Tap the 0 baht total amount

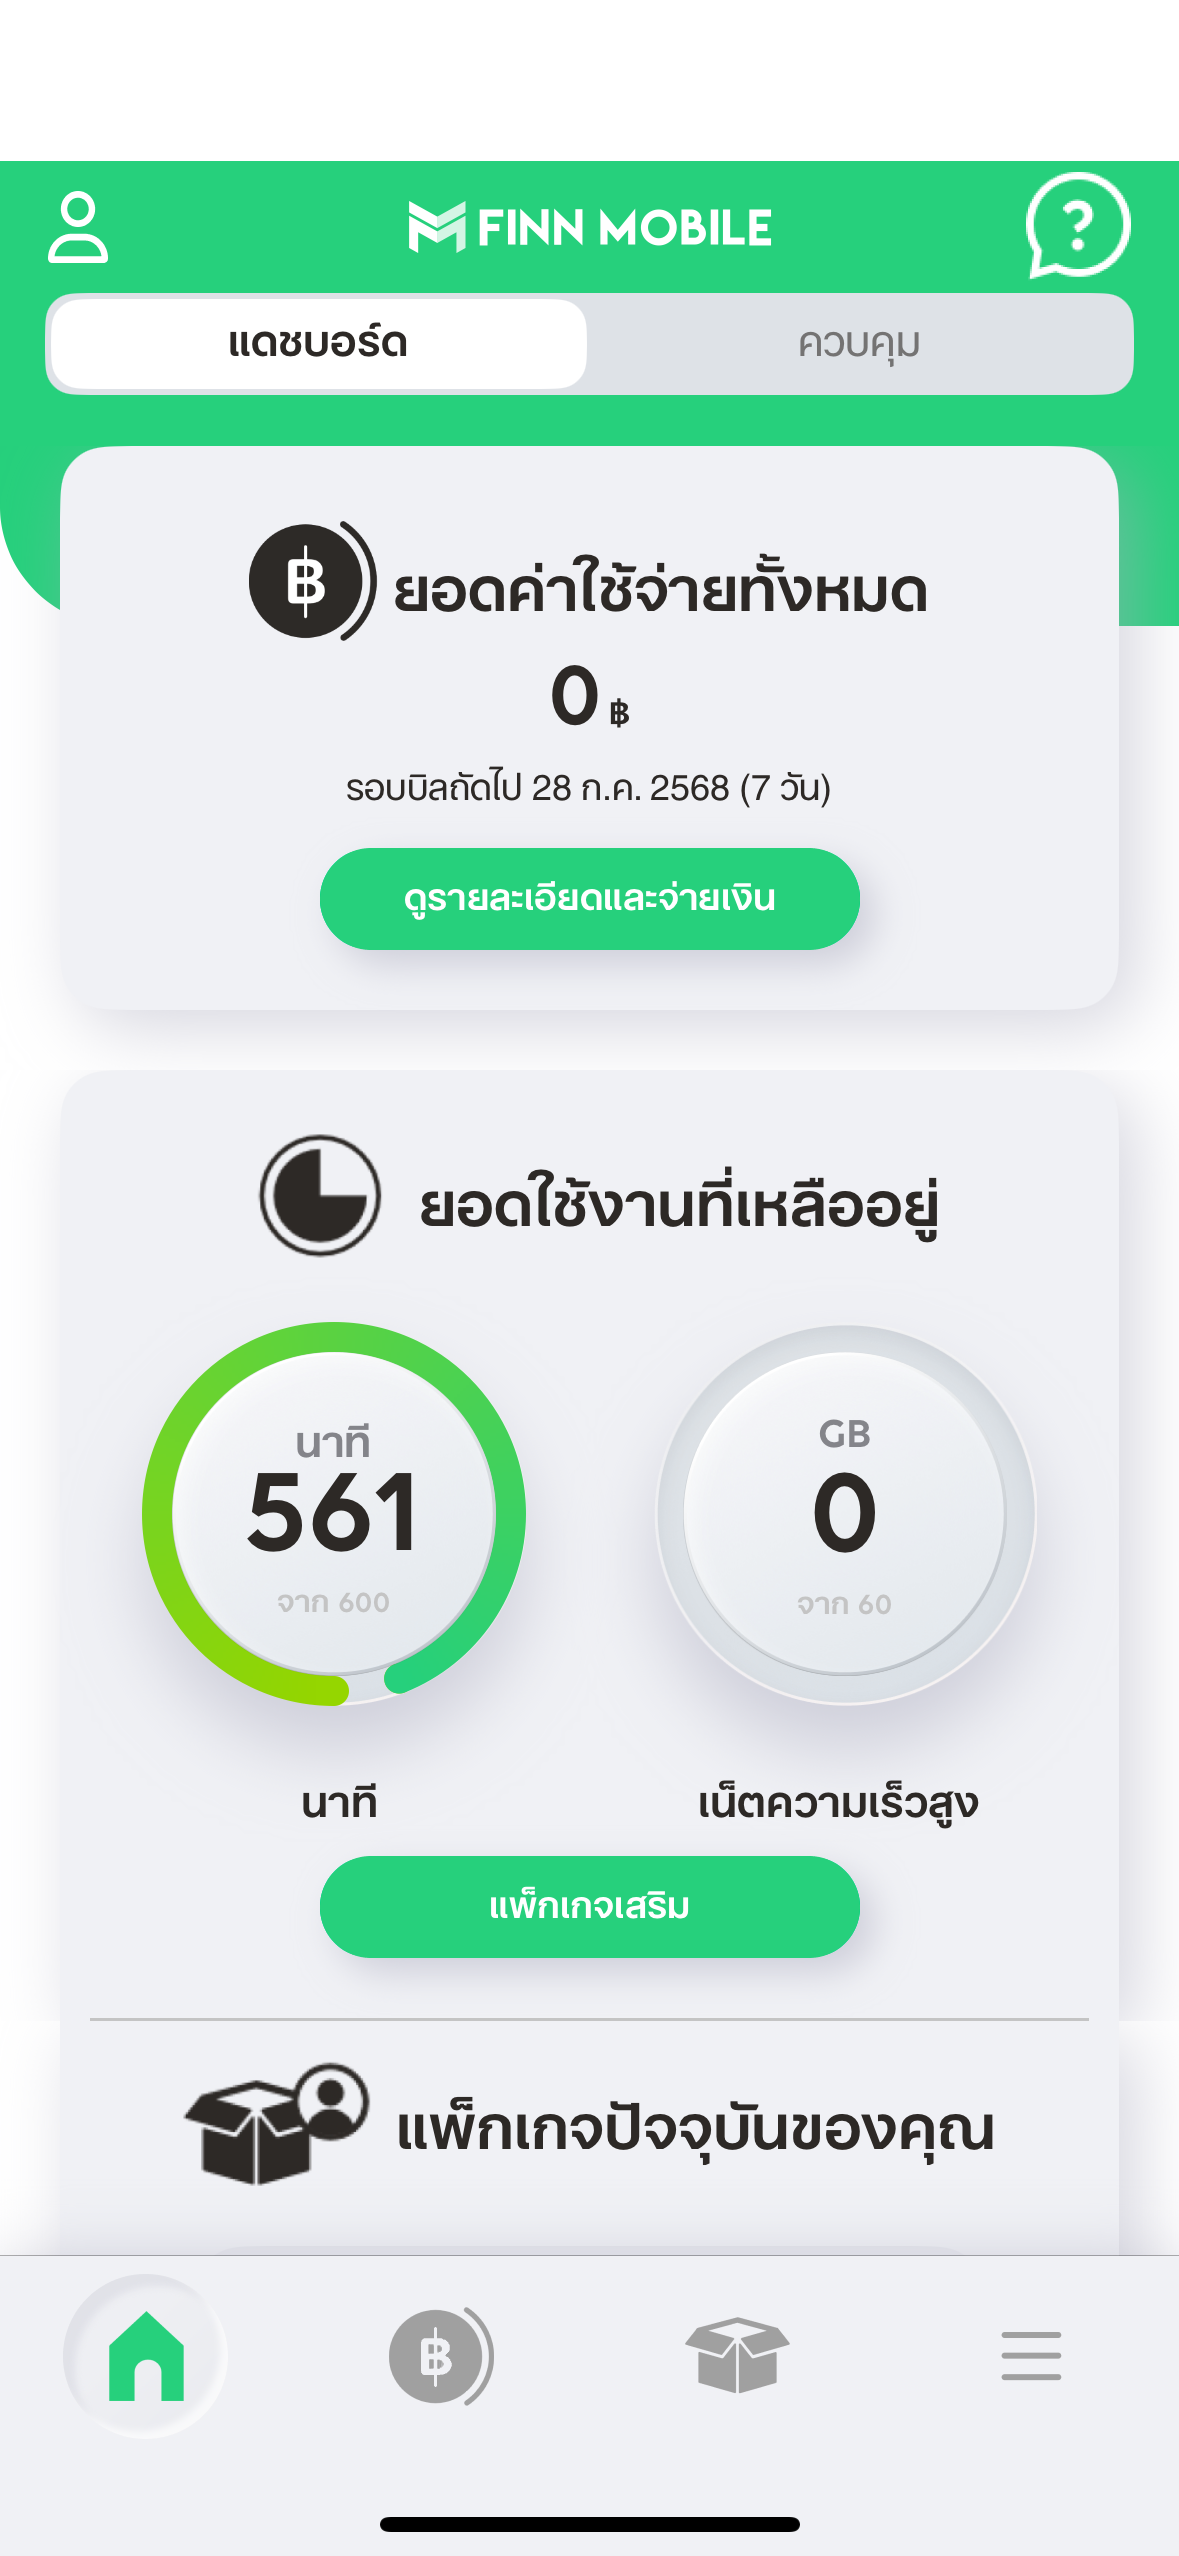tap(589, 697)
